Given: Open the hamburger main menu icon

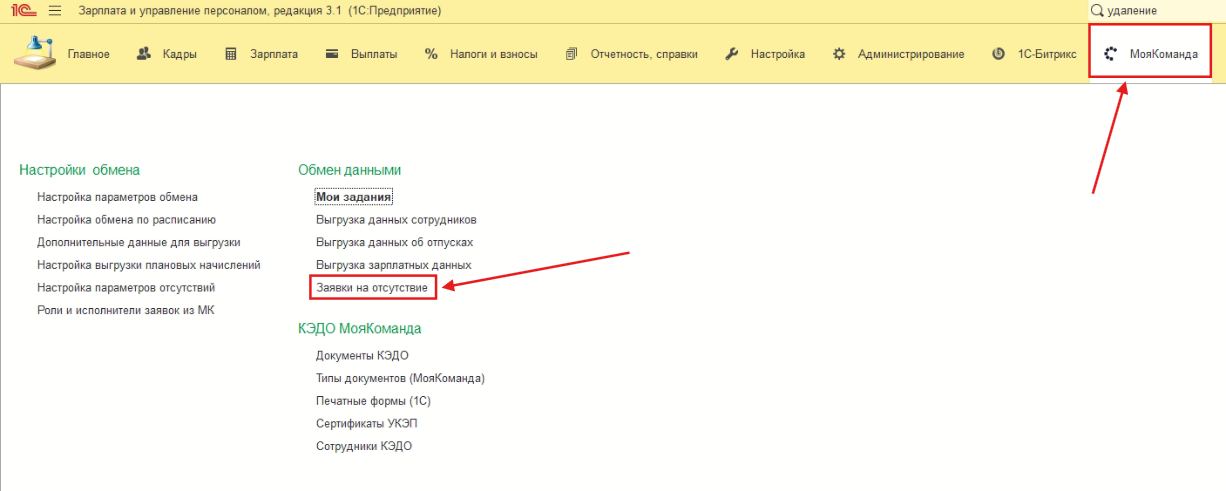Looking at the screenshot, I should click(54, 10).
